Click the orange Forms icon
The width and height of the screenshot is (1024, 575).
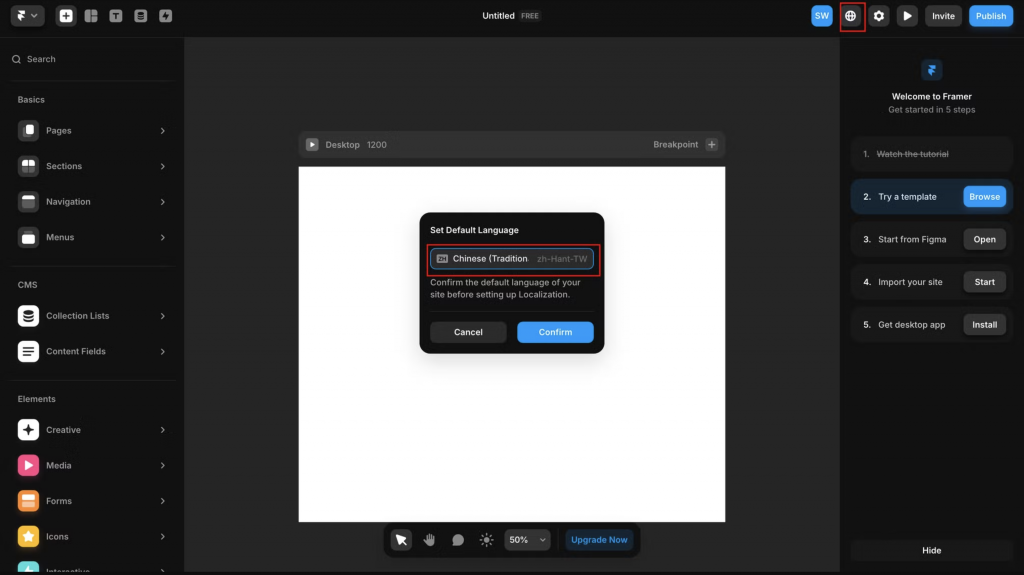coord(28,501)
